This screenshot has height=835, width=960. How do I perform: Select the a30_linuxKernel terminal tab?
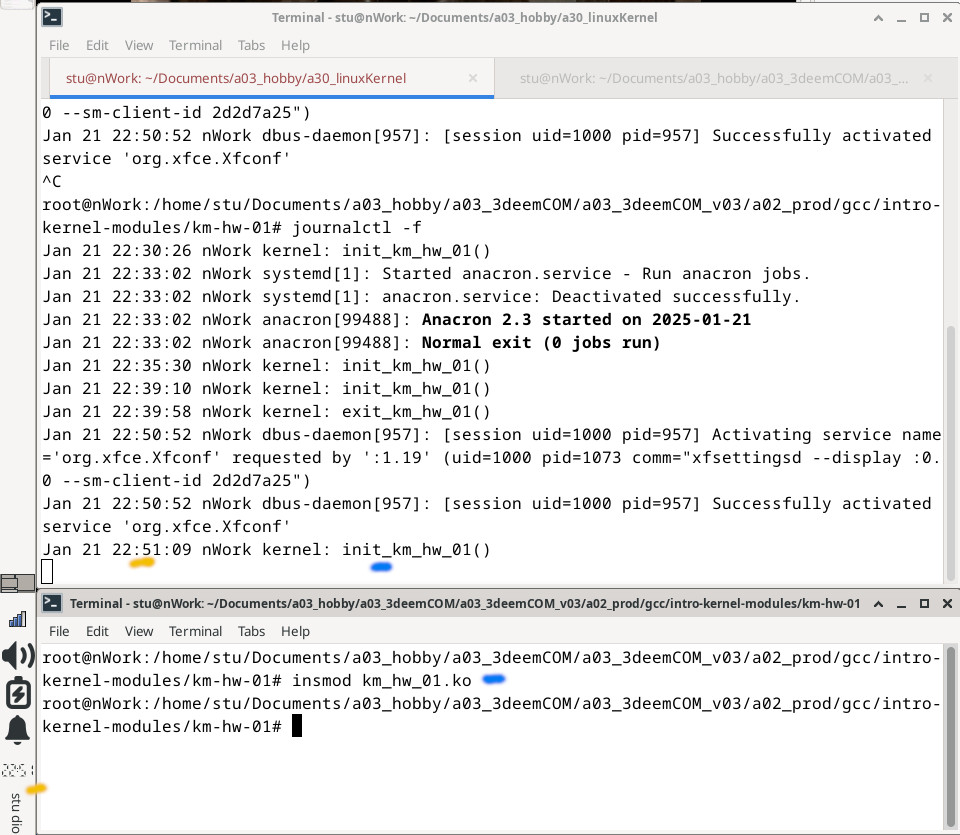235,78
